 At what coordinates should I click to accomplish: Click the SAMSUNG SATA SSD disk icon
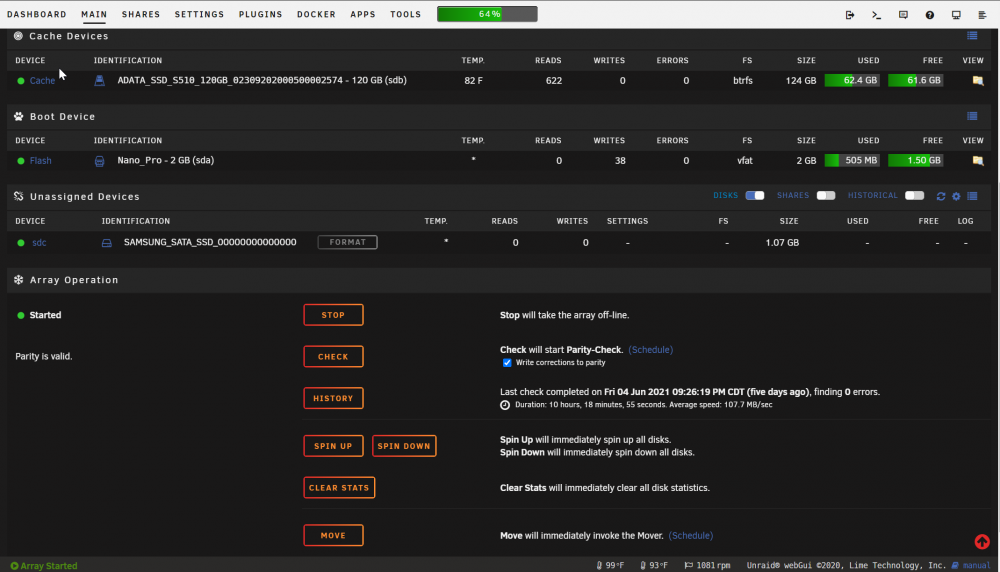107,242
